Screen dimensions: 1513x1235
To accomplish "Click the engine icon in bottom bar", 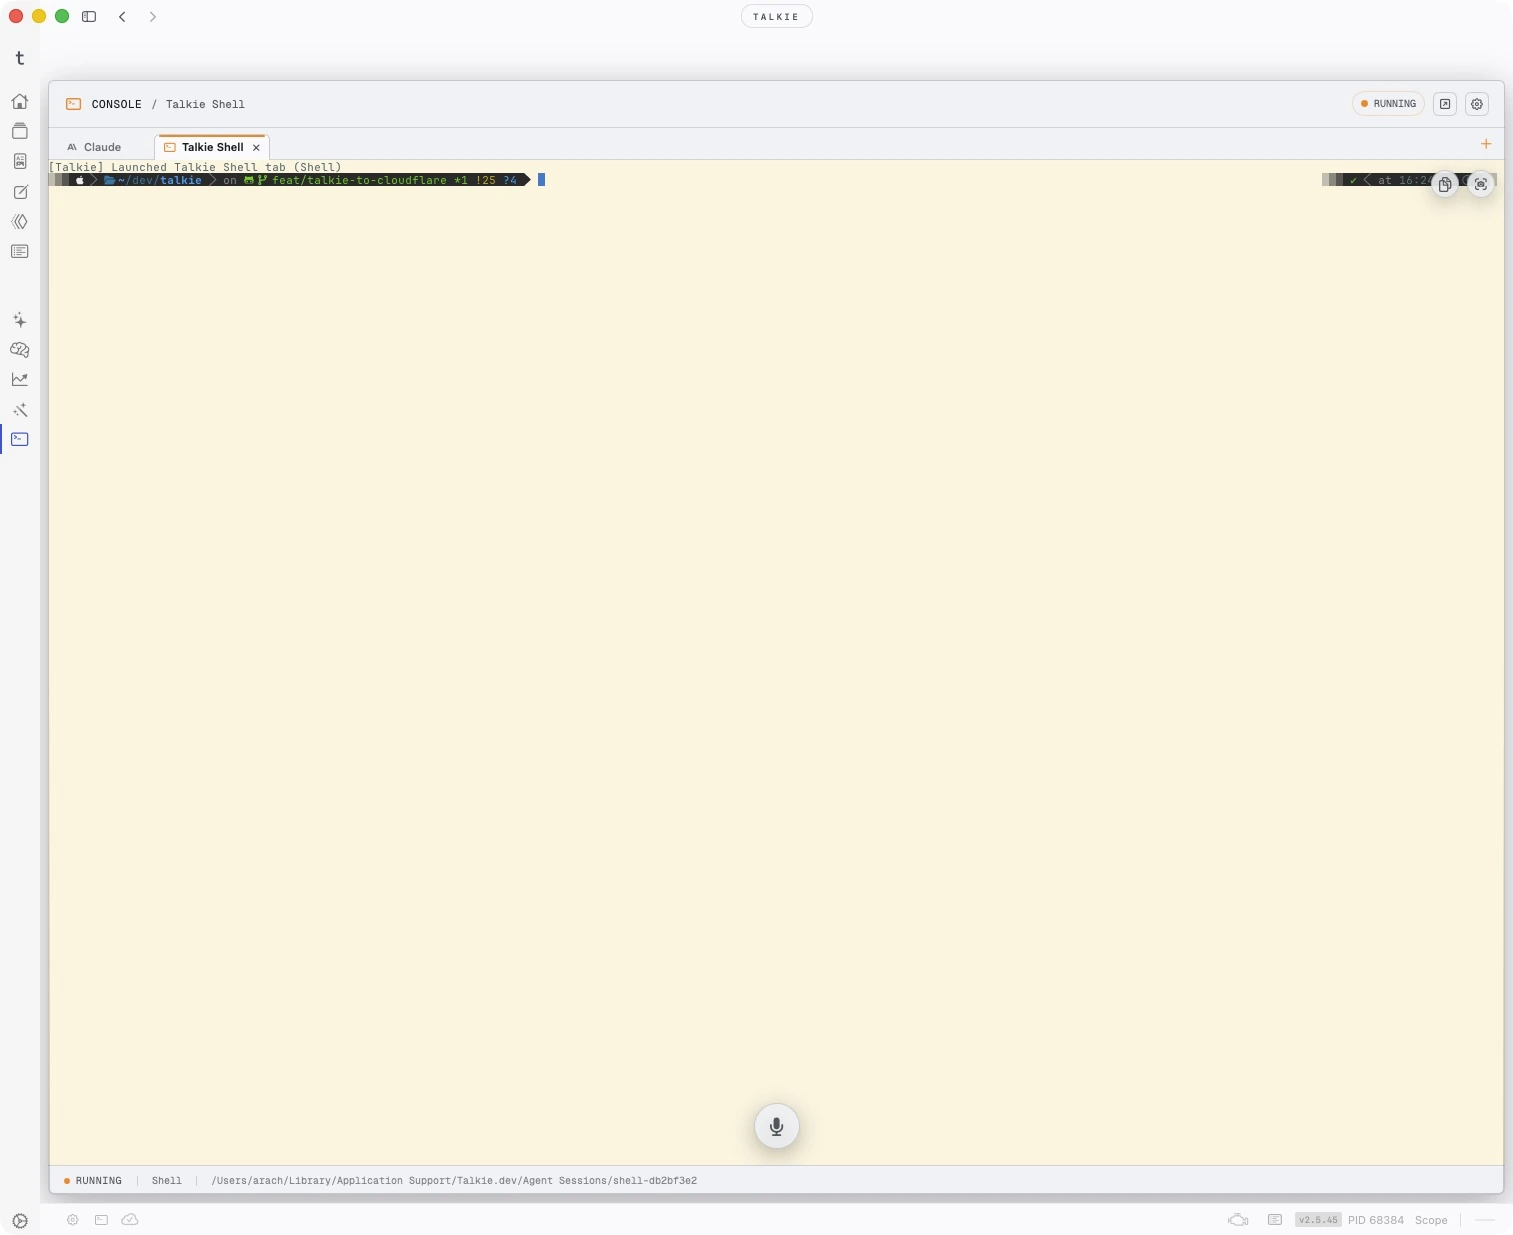I will pyautogui.click(x=1238, y=1220).
